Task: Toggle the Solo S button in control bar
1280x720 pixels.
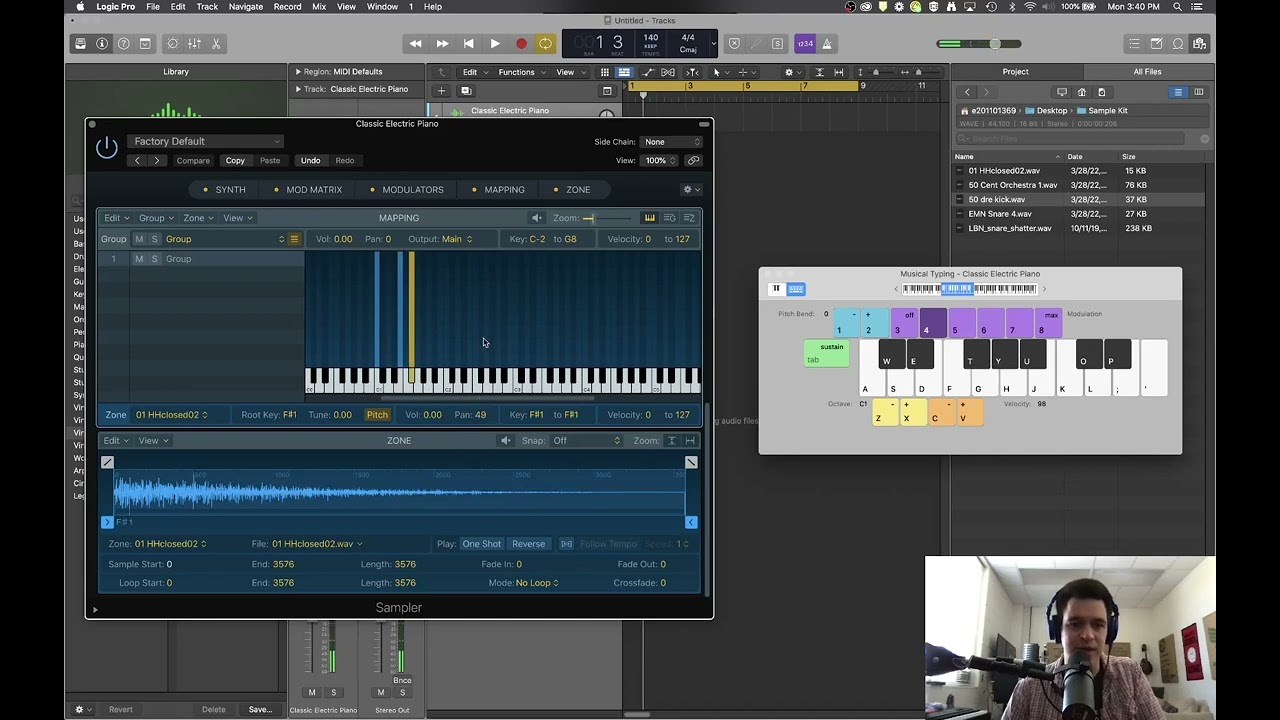Action: click(x=777, y=44)
